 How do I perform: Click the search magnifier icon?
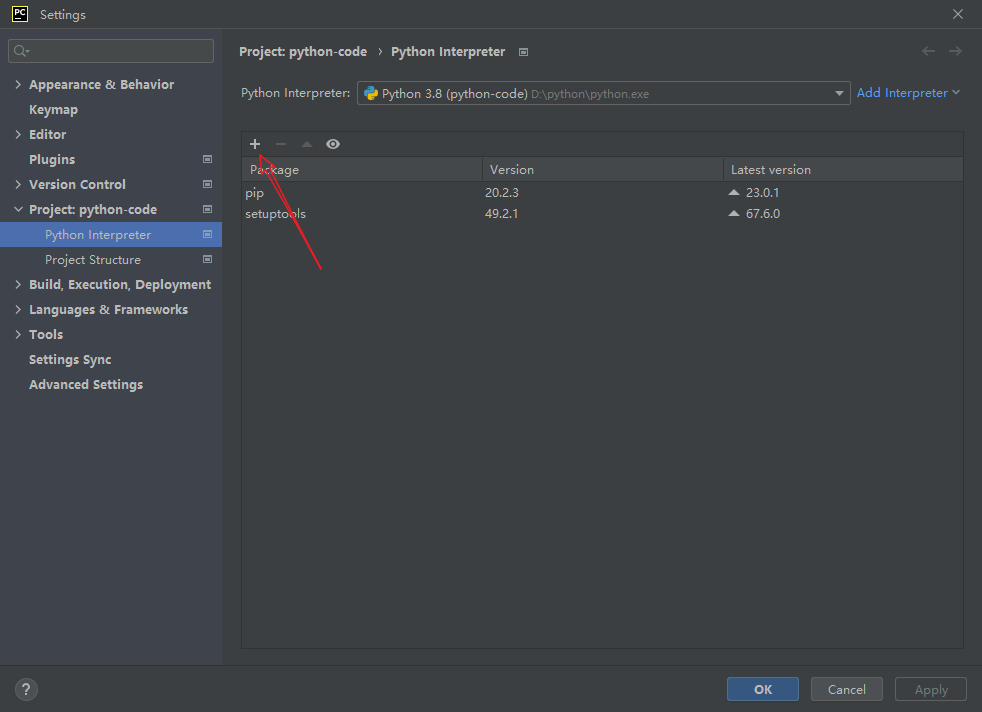click(21, 51)
